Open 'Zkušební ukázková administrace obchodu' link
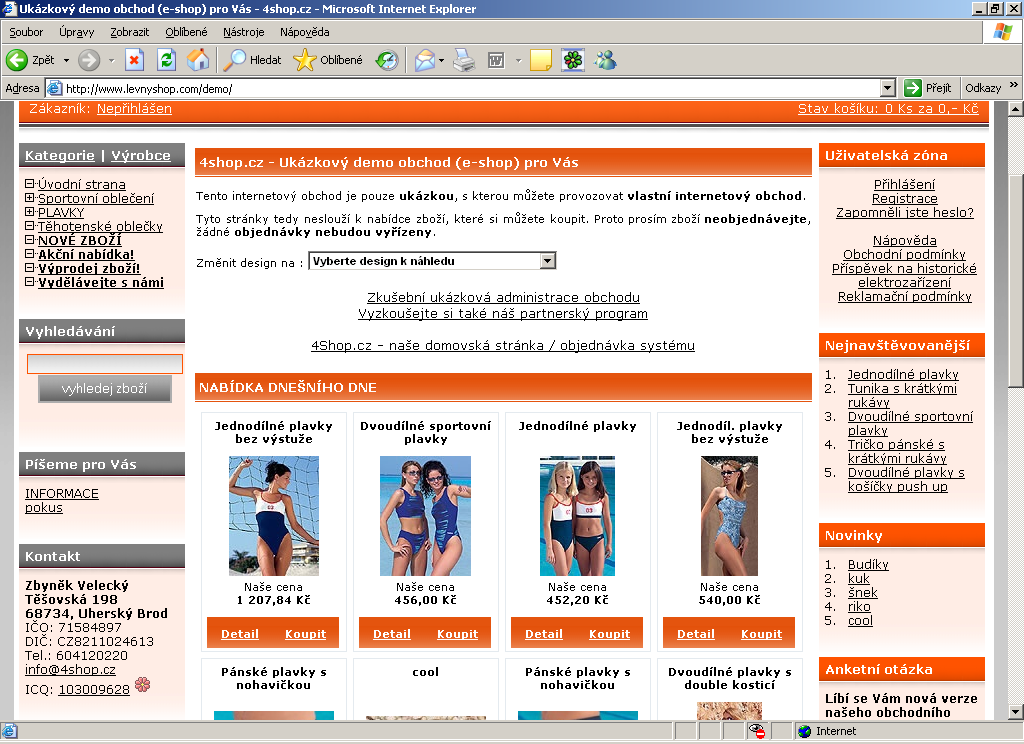Screen dimensions: 1024x744 pos(504,297)
